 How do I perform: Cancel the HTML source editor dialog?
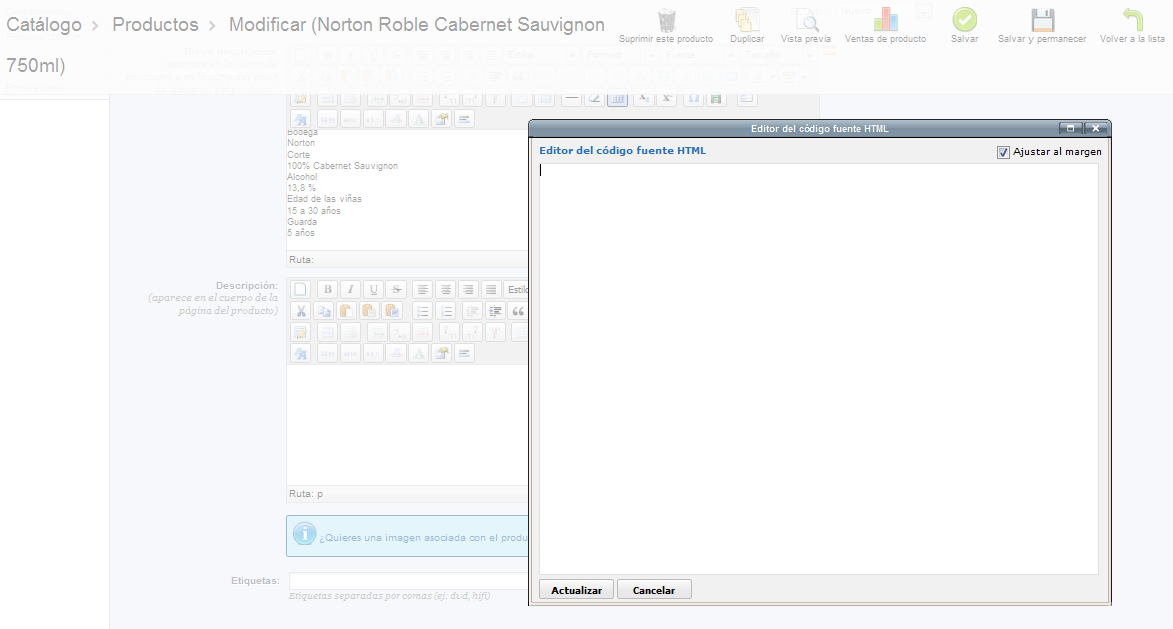click(654, 590)
